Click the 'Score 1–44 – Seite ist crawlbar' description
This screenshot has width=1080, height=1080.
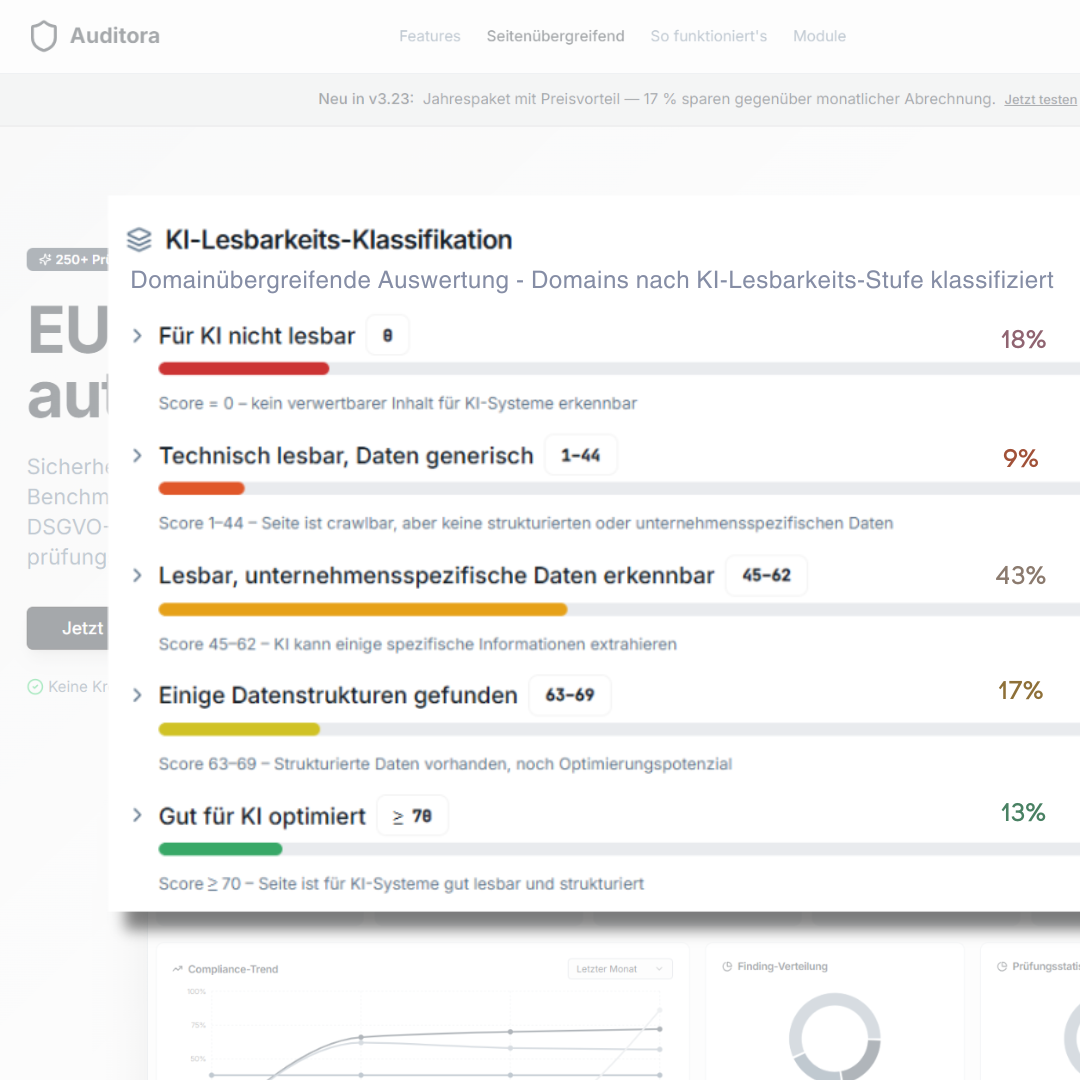click(x=526, y=523)
